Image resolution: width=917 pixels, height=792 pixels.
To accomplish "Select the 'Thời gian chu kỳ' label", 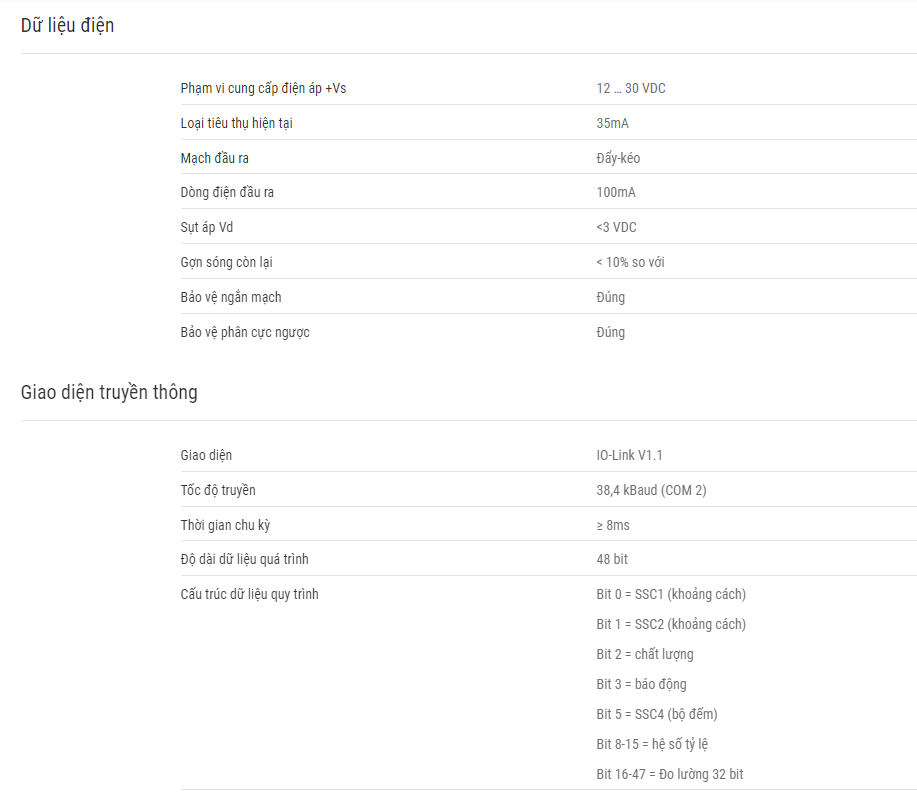I will (225, 525).
